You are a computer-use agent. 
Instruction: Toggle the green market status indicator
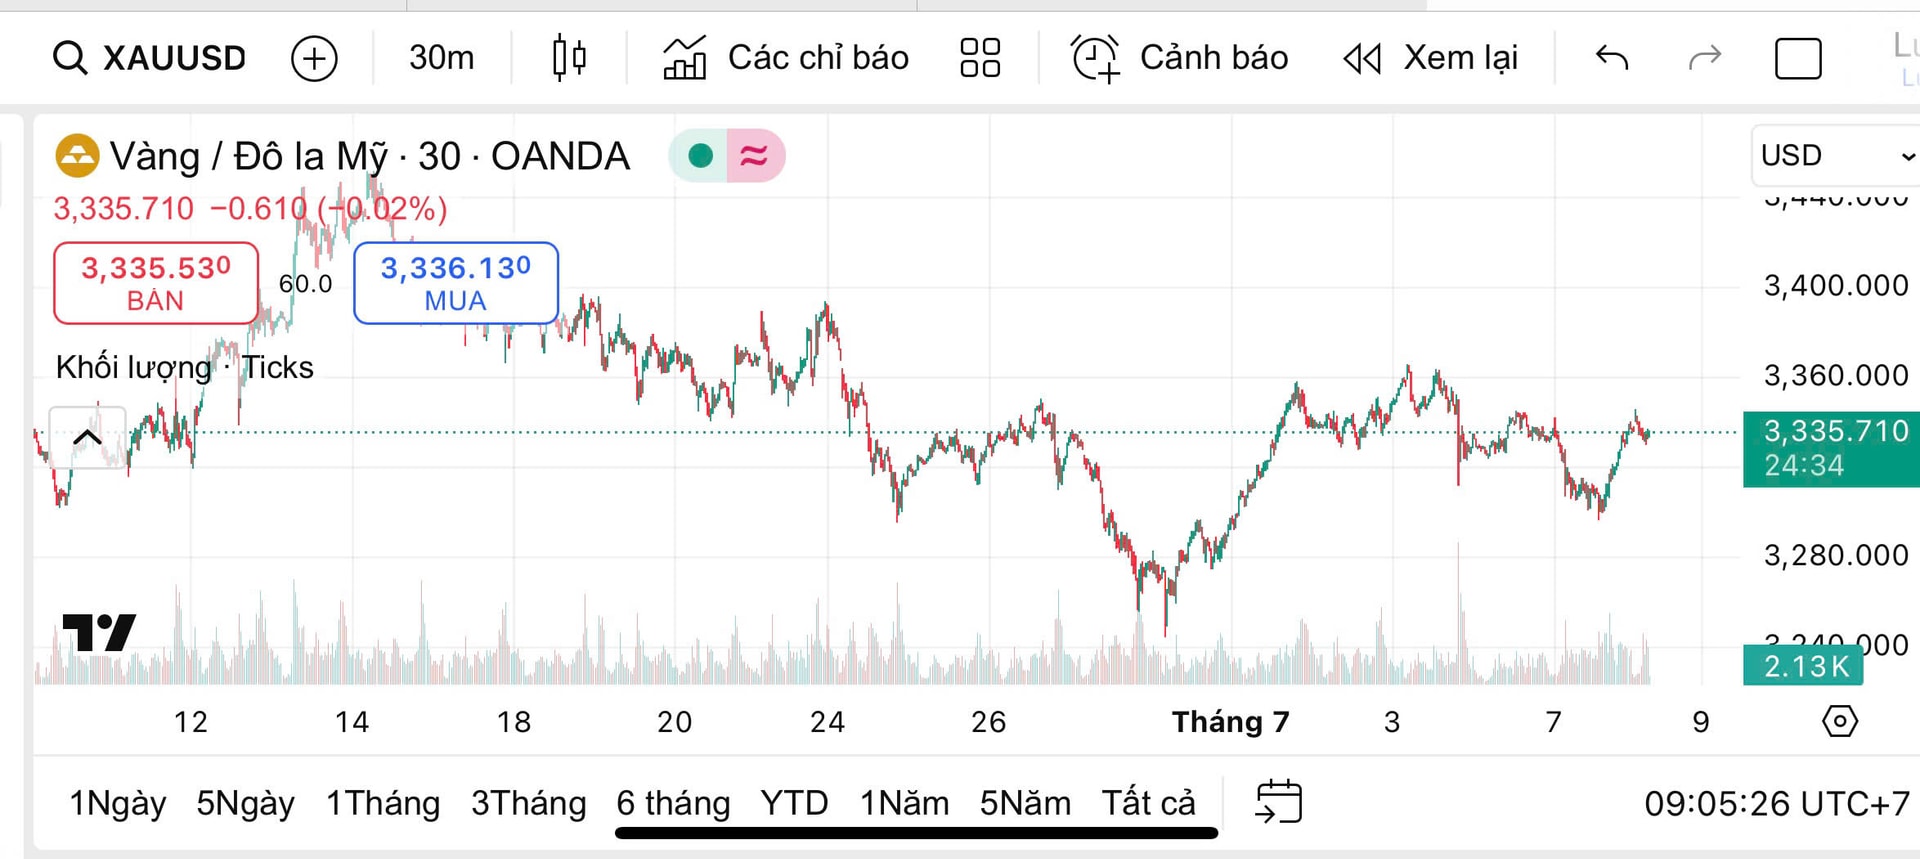click(700, 156)
